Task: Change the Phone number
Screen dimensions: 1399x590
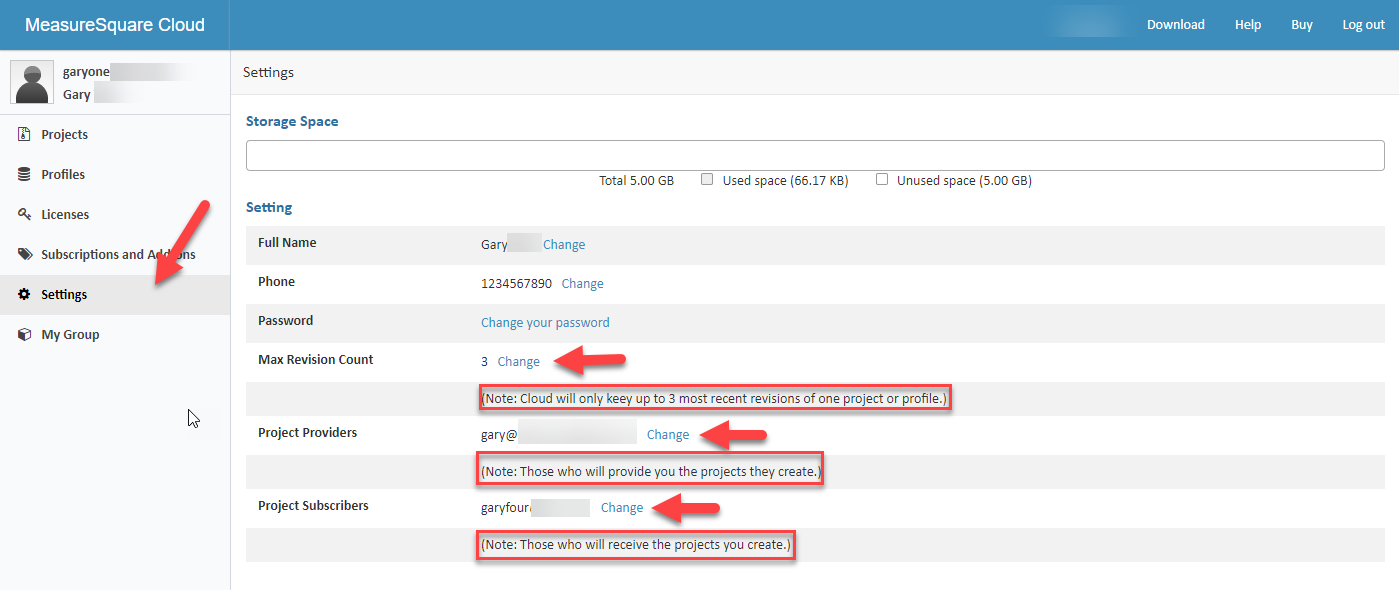Action: (583, 284)
